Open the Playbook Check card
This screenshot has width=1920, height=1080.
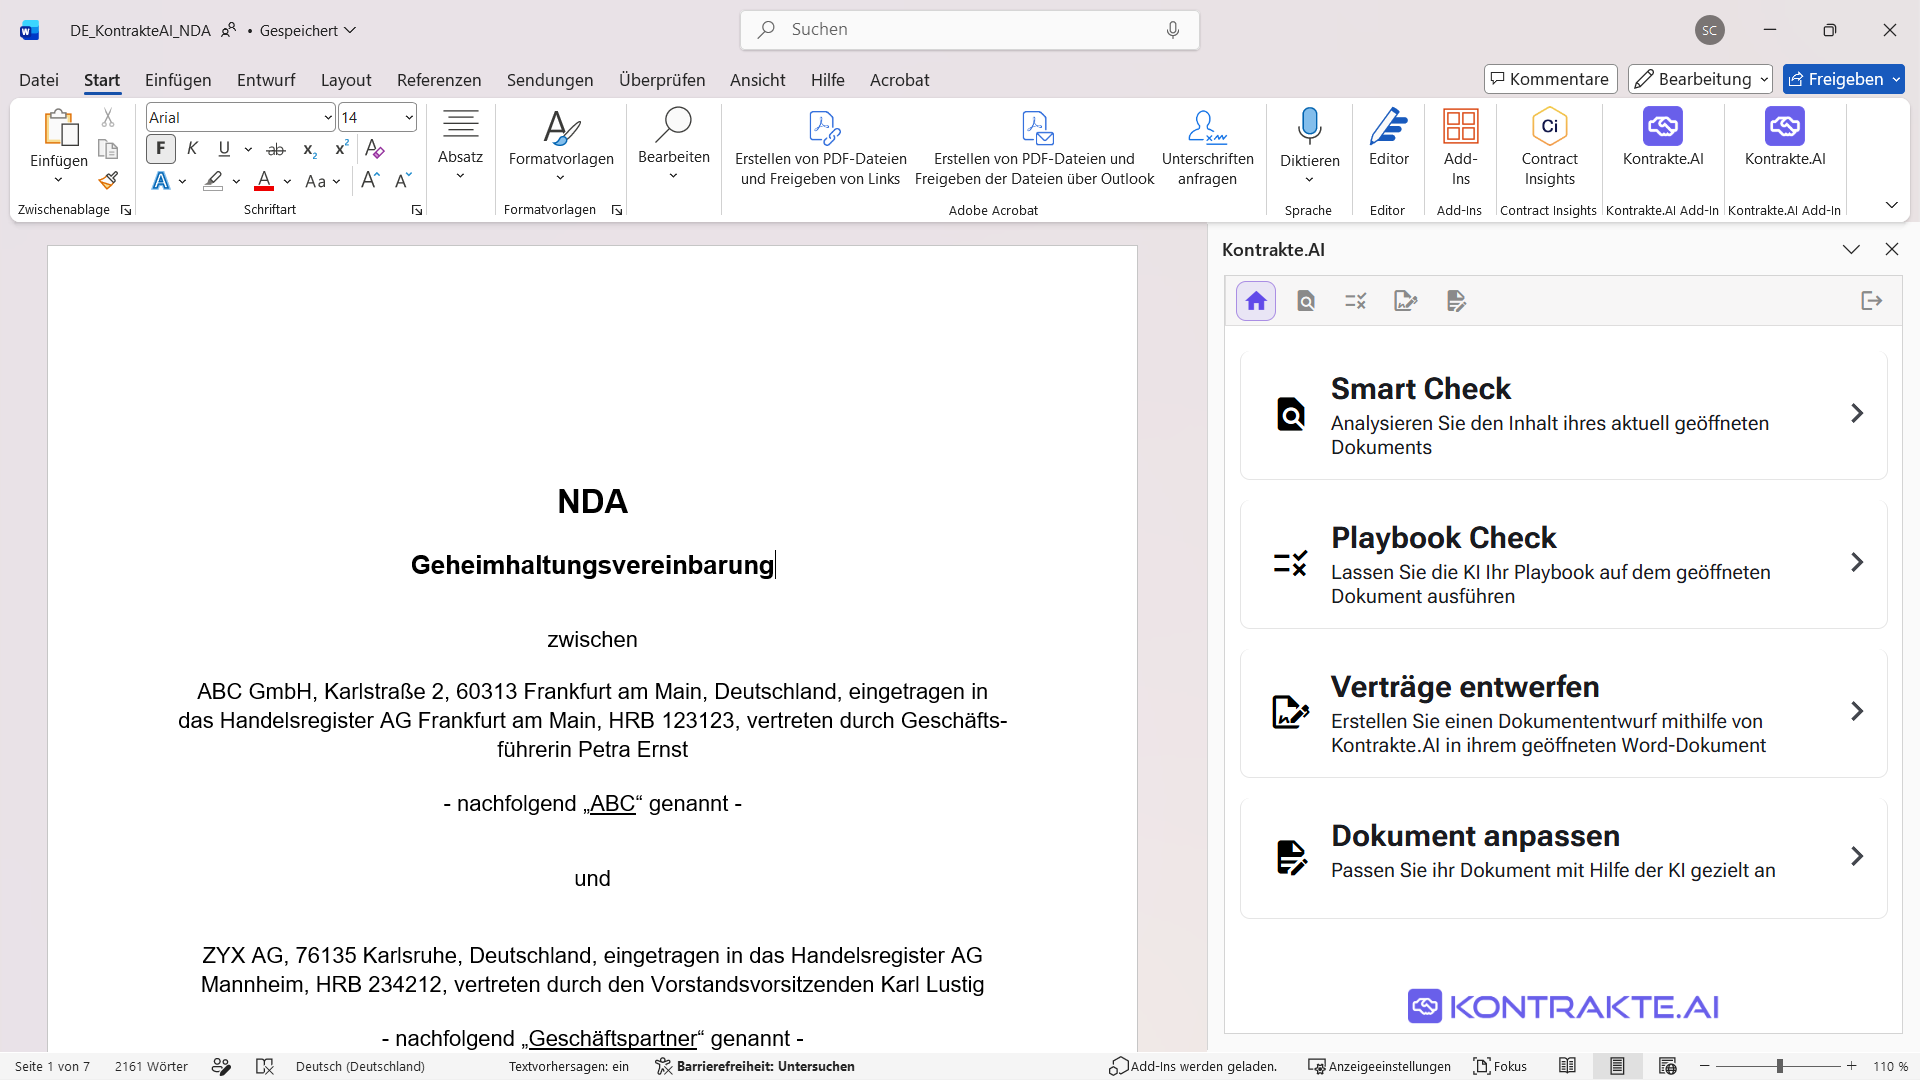(x=1563, y=563)
